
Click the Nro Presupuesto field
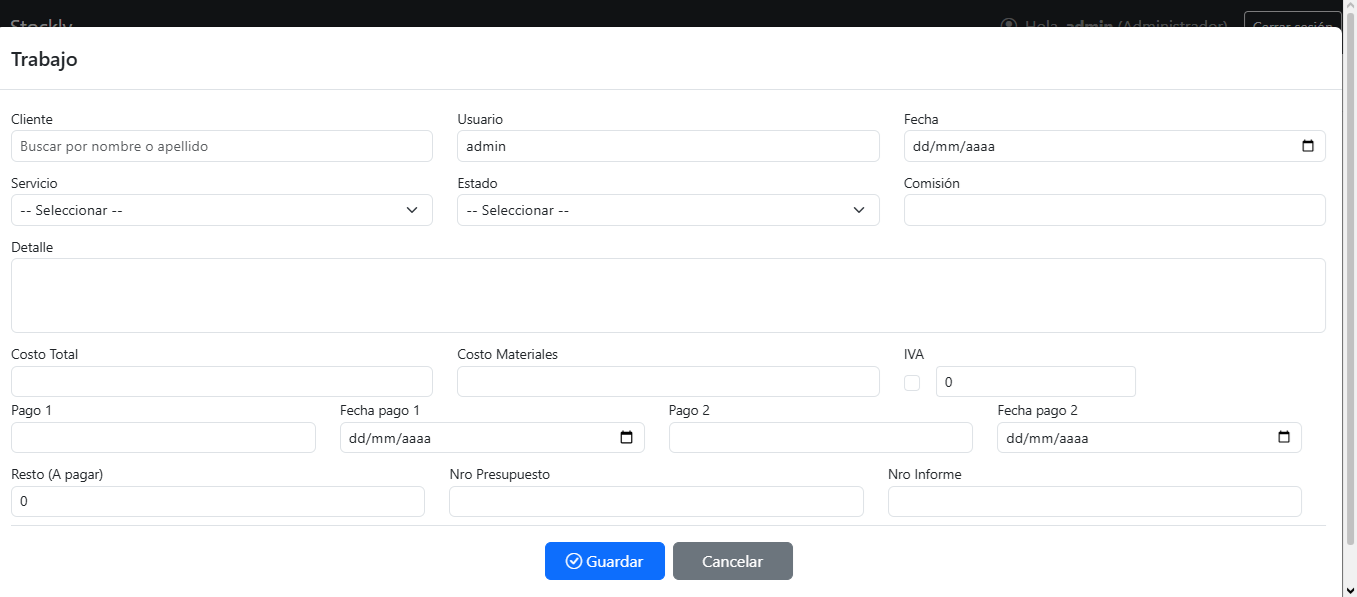tap(656, 502)
